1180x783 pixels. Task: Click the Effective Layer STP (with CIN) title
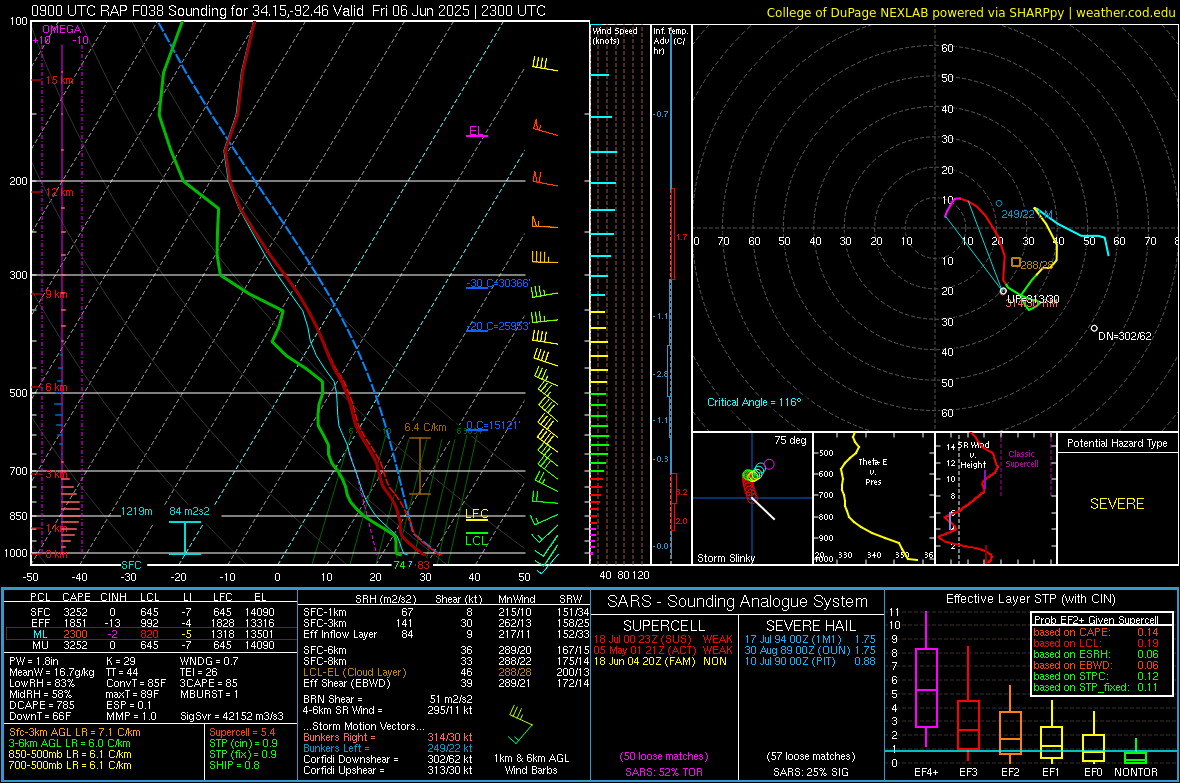tap(1031, 599)
